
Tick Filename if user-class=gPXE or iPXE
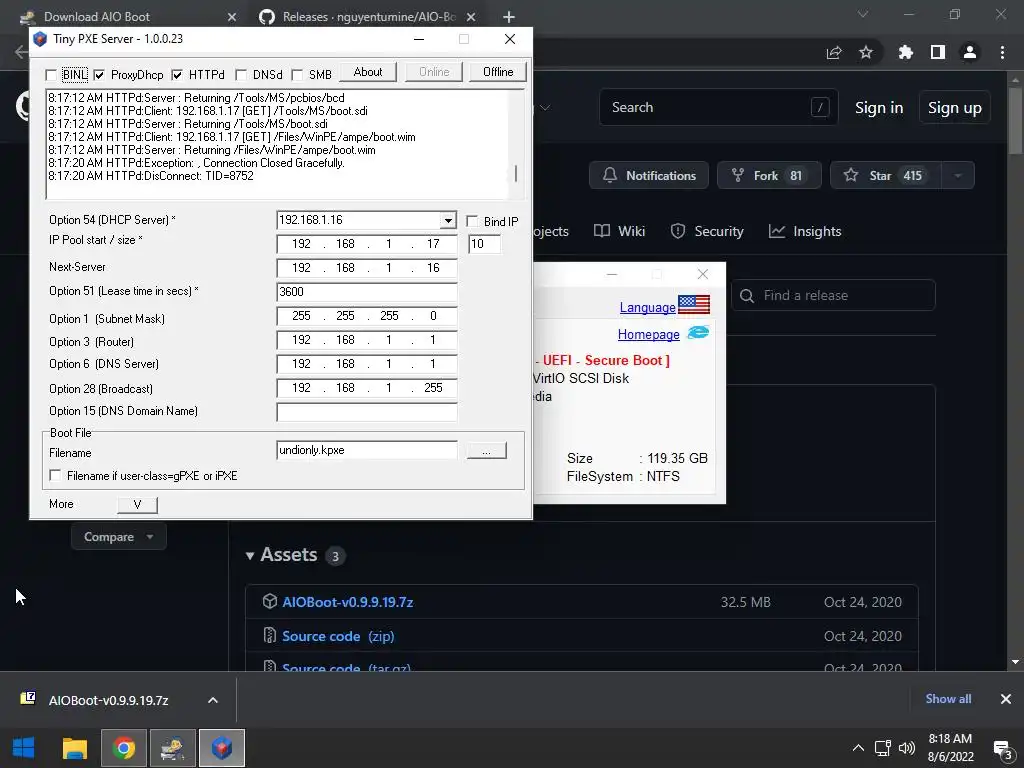(x=56, y=475)
